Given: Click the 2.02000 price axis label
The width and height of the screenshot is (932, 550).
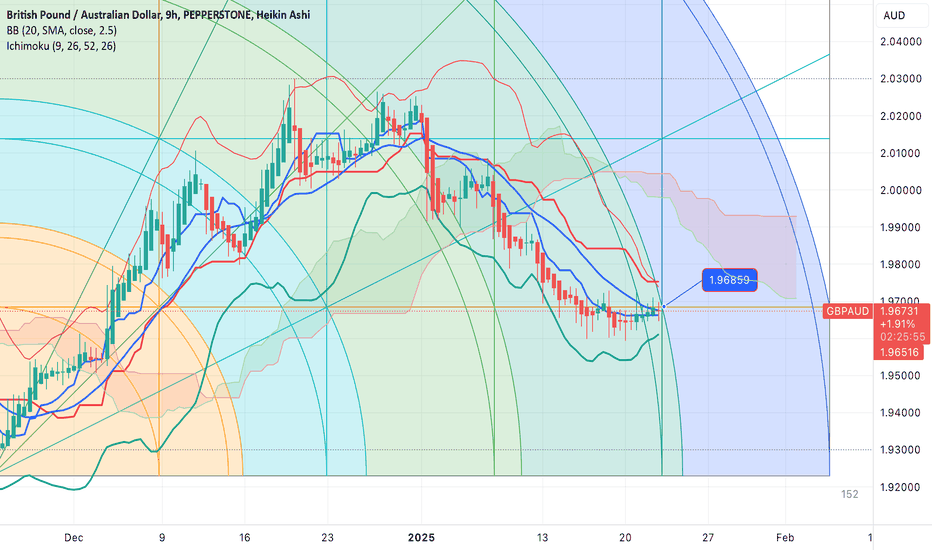Looking at the screenshot, I should click(x=900, y=116).
